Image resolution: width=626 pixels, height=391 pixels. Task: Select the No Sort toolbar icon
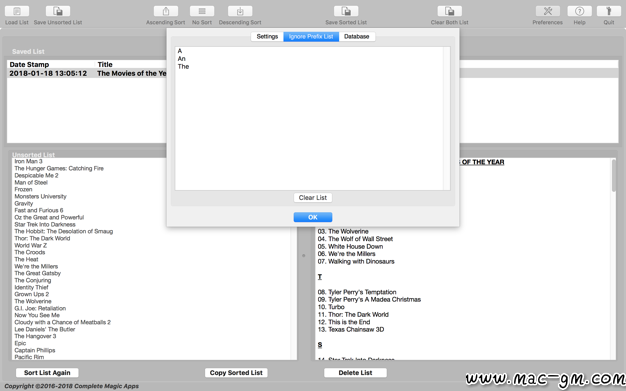(x=202, y=11)
